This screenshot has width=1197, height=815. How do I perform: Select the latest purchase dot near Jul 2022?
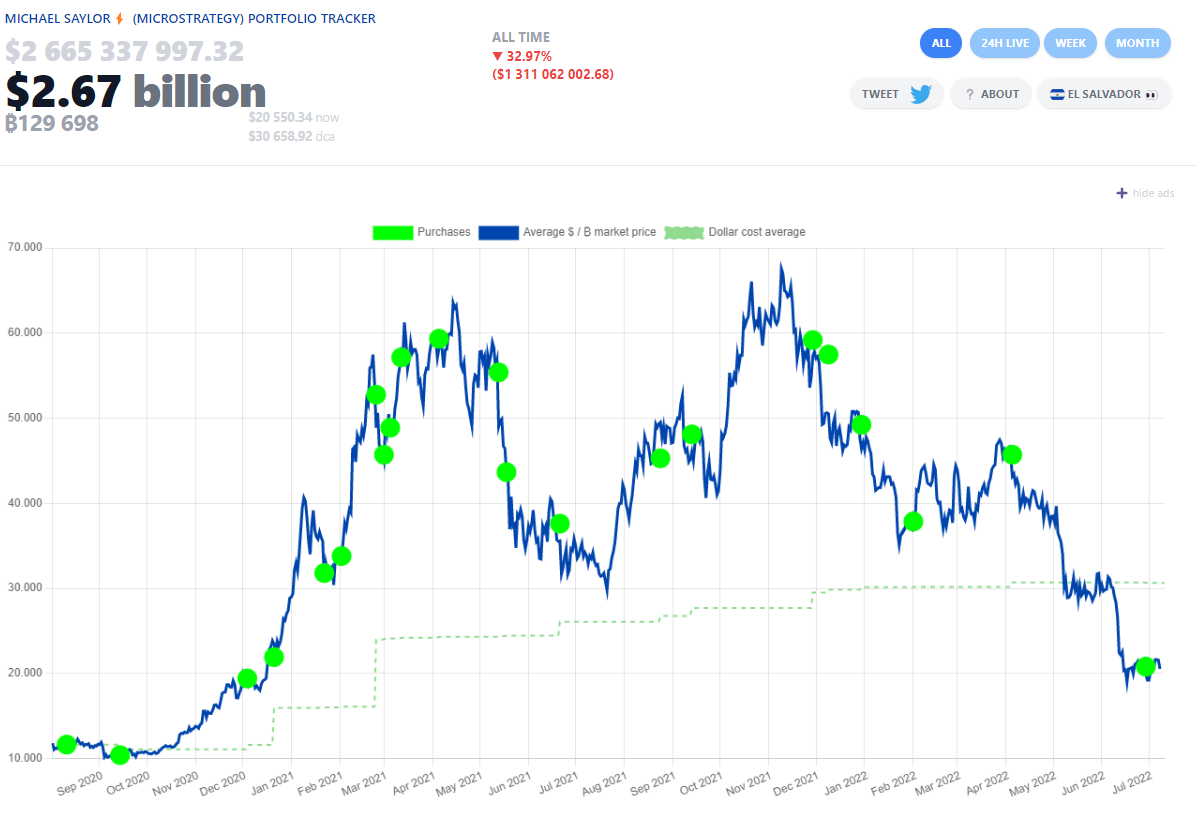[1145, 667]
